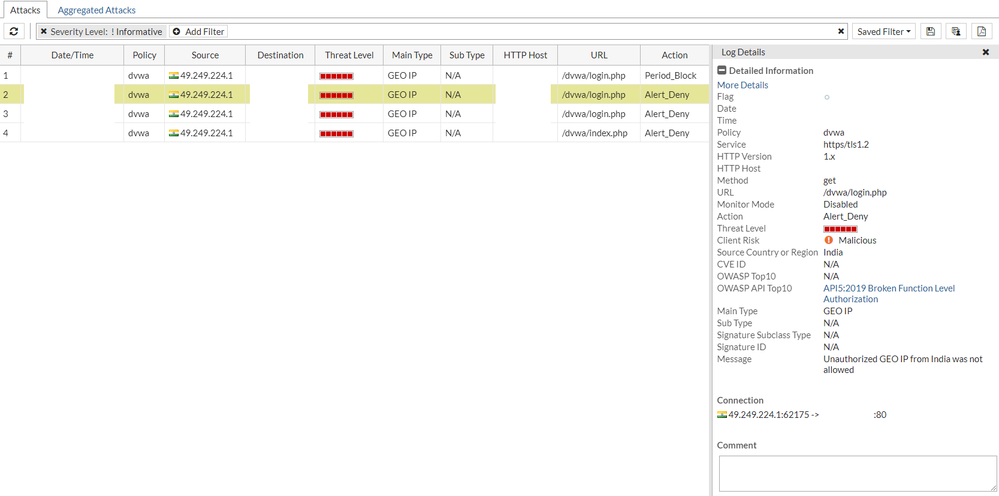This screenshot has height=496, width=999.
Task: Click the Flag circle indicator in Log Details
Action: click(827, 97)
